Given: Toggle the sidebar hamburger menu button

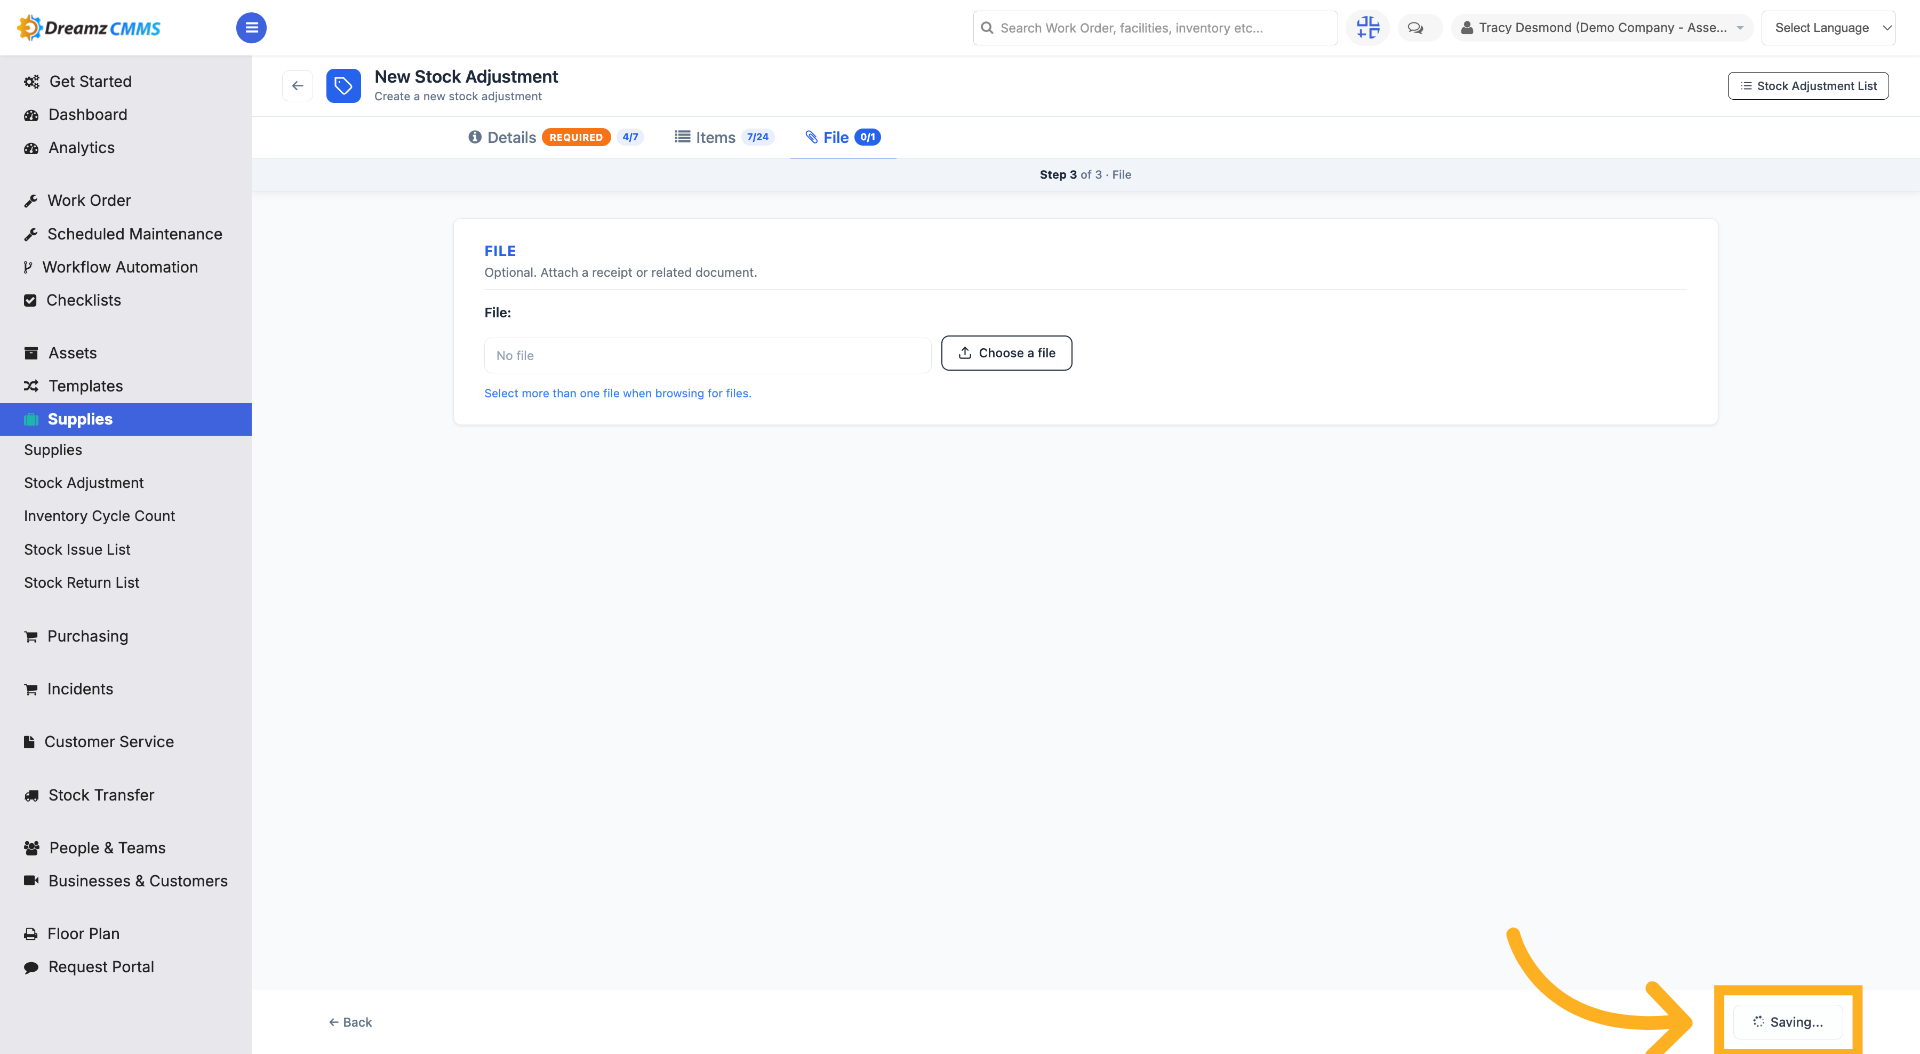Looking at the screenshot, I should point(251,28).
